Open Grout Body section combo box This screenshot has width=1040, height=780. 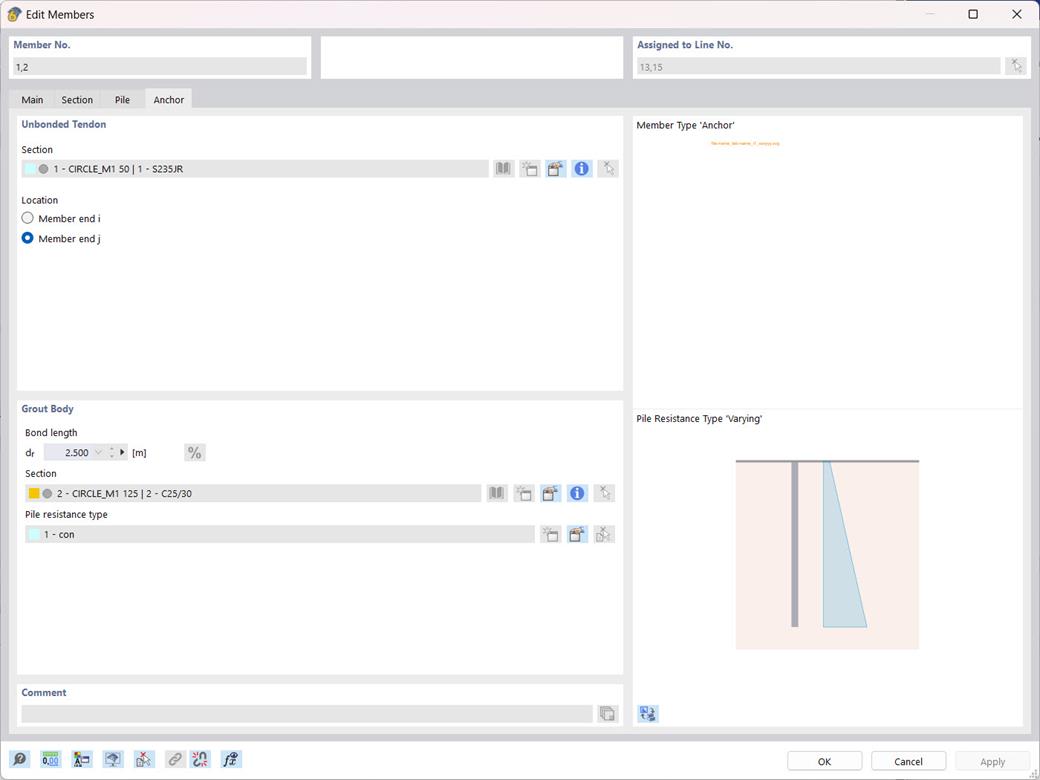[x=253, y=493]
